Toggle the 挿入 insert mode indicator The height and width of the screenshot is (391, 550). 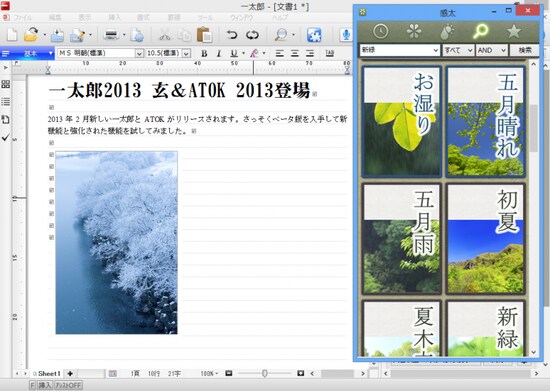45,385
